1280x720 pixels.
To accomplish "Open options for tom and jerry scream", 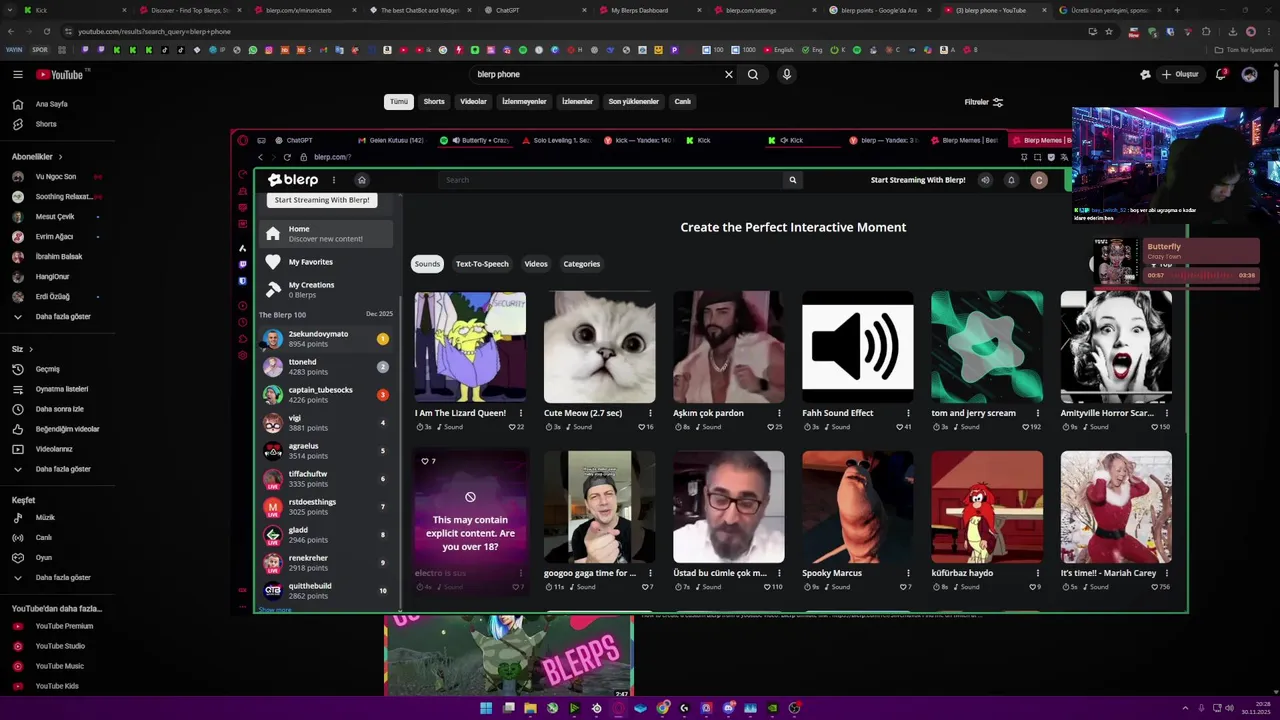I will pyautogui.click(x=1037, y=413).
